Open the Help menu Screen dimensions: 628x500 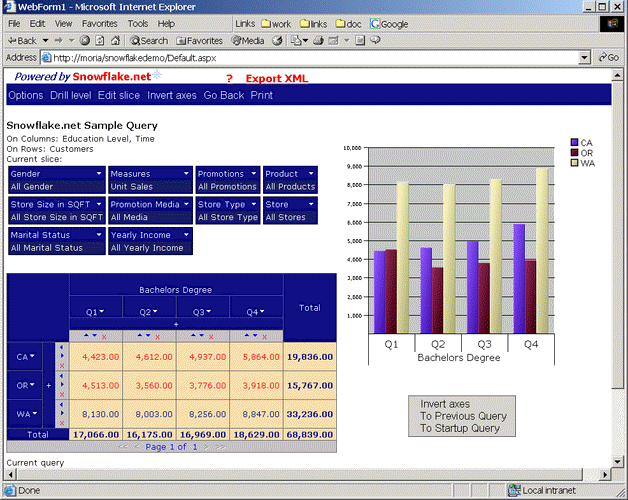(x=166, y=24)
